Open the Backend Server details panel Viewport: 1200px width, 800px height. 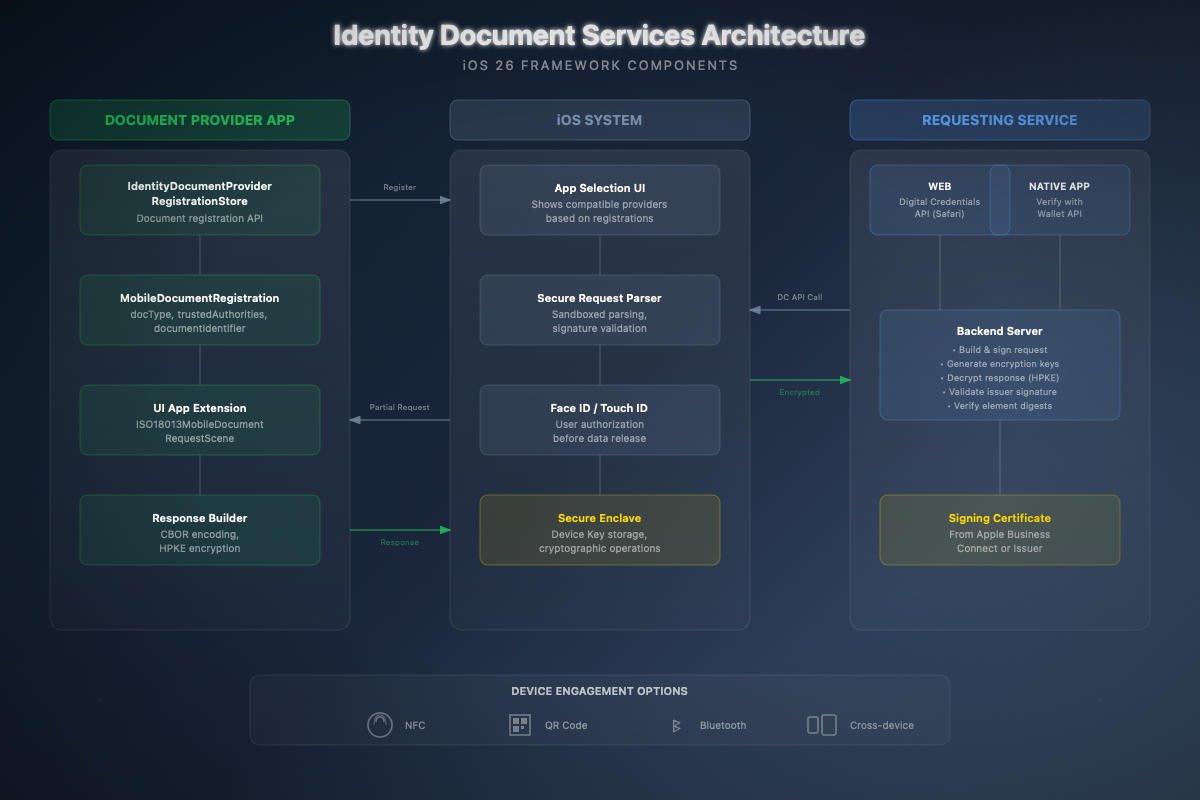(x=999, y=365)
